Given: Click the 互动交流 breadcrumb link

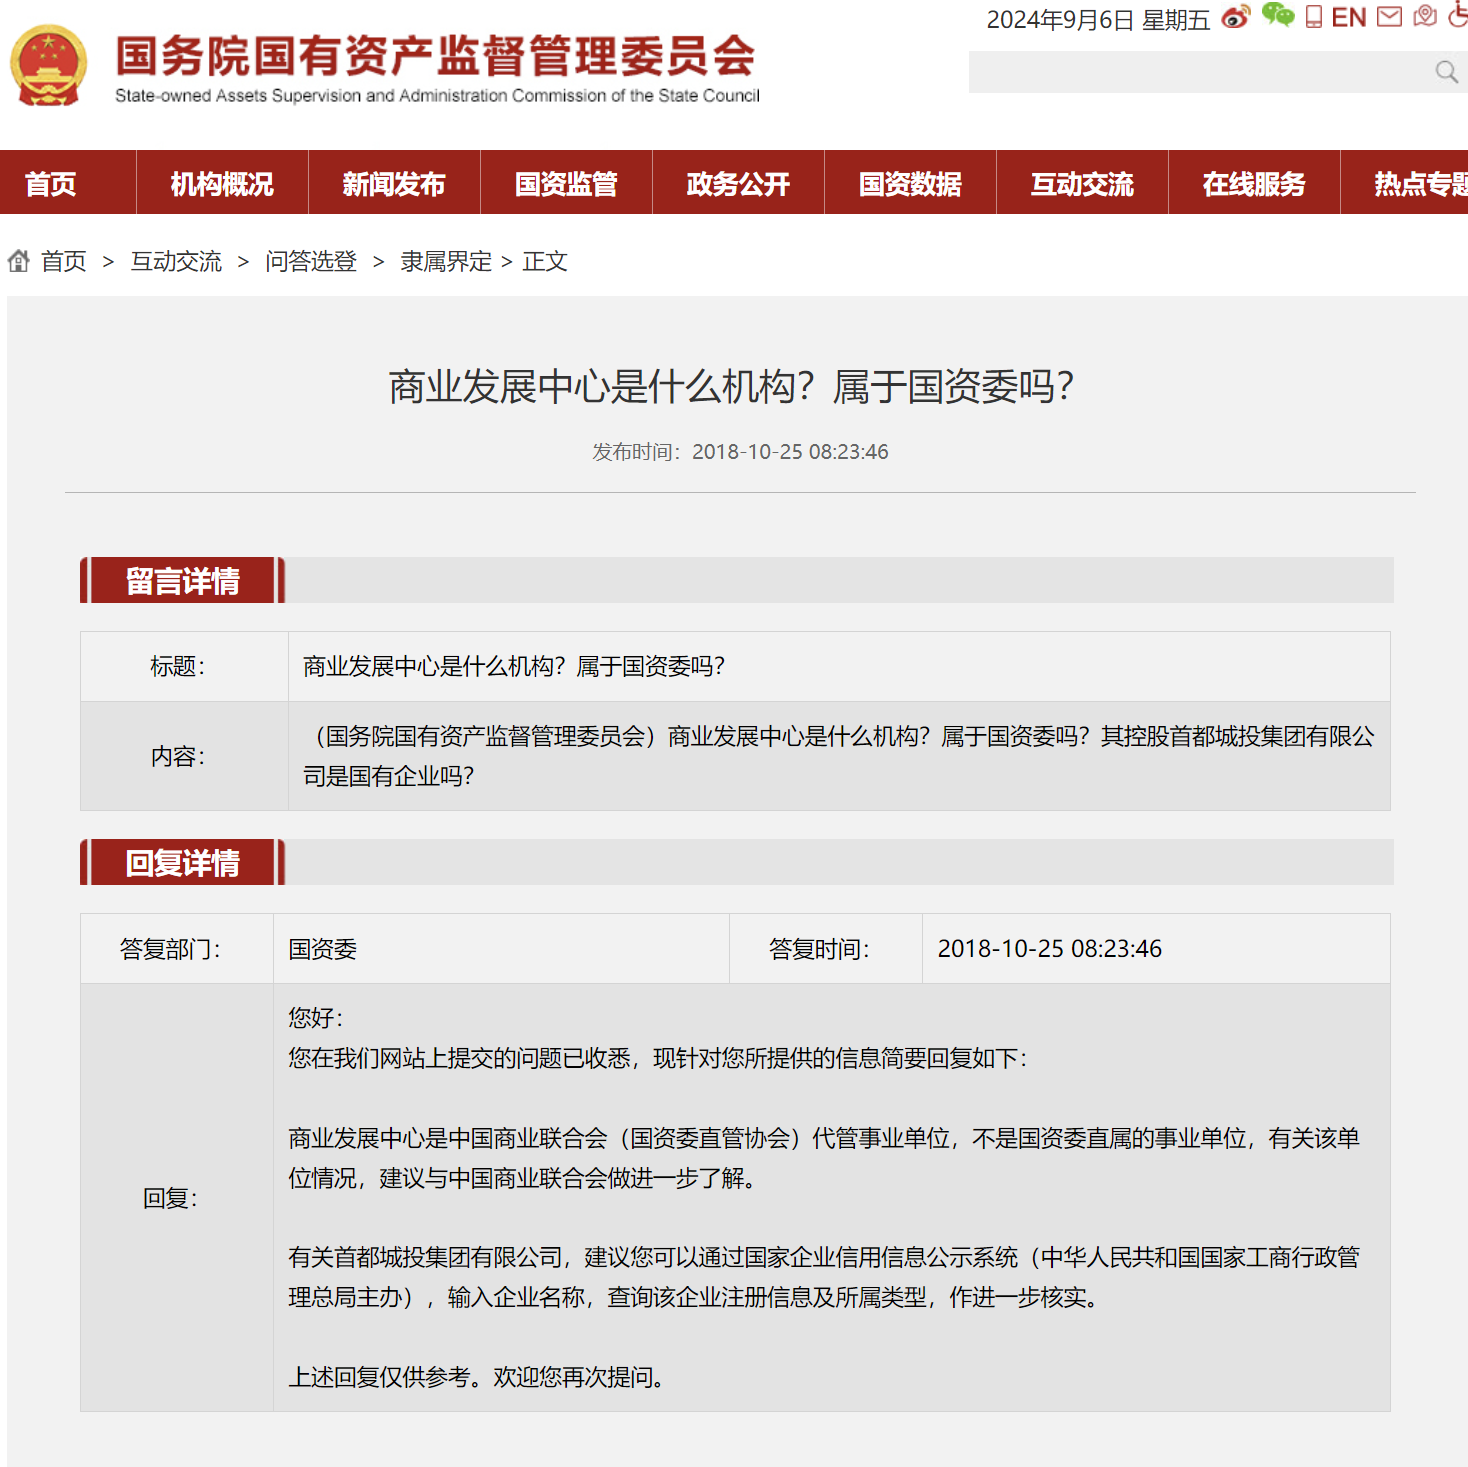Looking at the screenshot, I should pyautogui.click(x=176, y=261).
